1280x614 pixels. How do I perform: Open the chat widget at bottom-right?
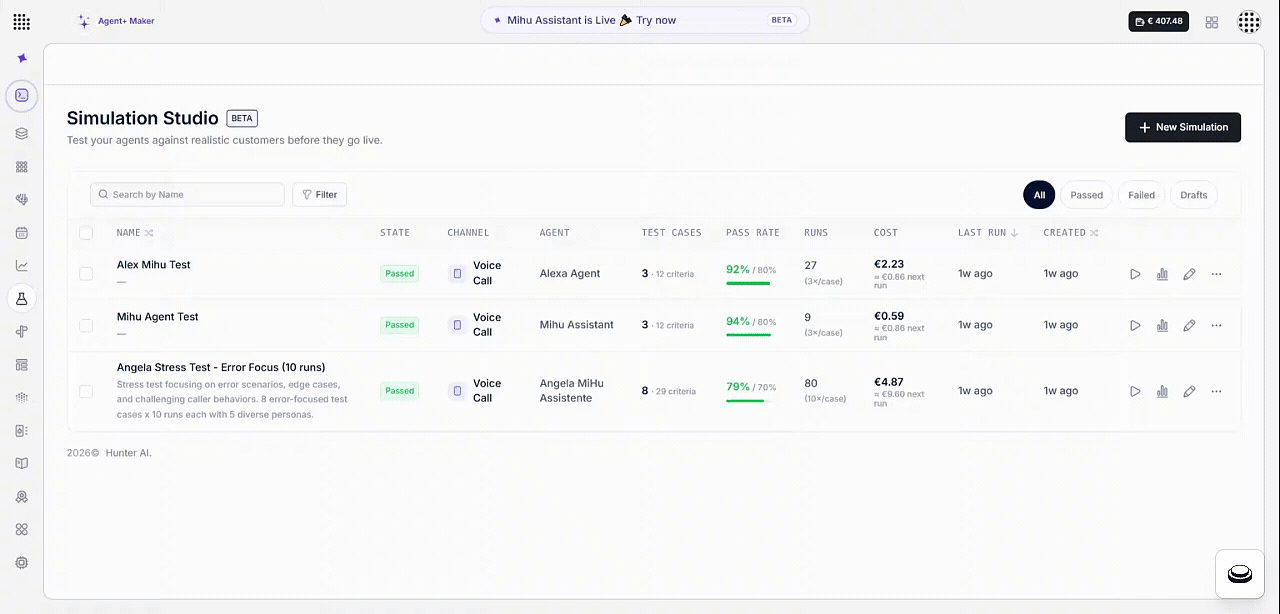[1240, 574]
